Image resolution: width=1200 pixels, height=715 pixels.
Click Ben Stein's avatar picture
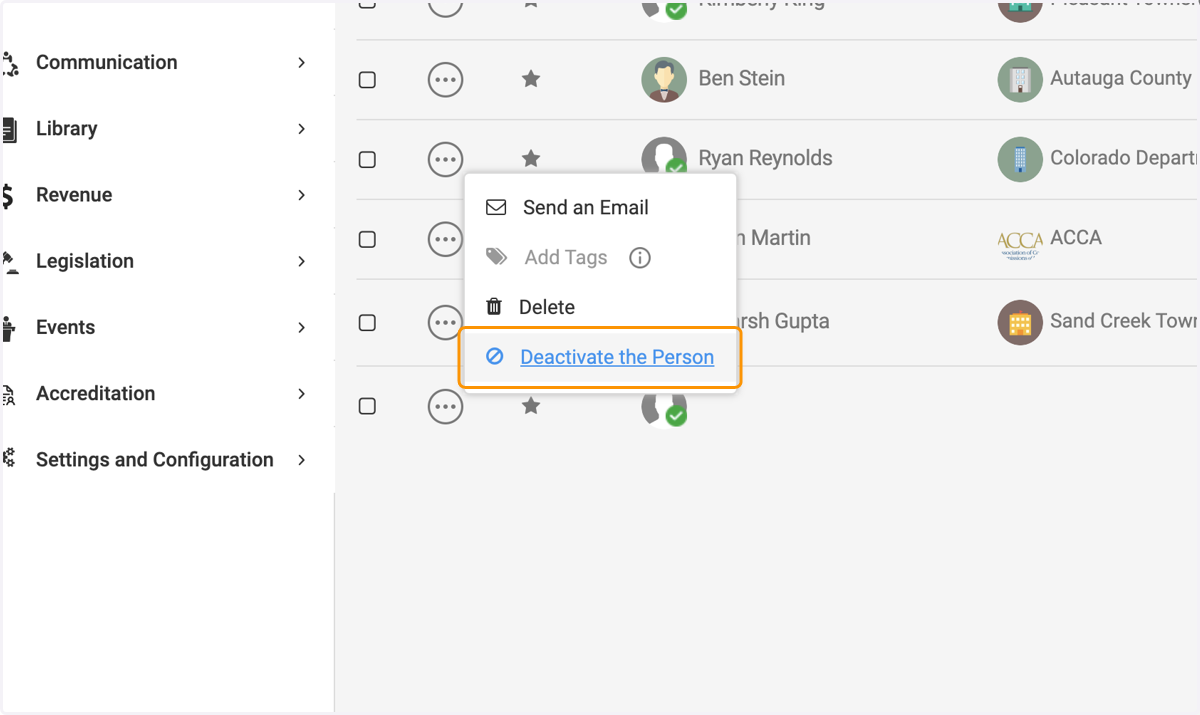(664, 79)
